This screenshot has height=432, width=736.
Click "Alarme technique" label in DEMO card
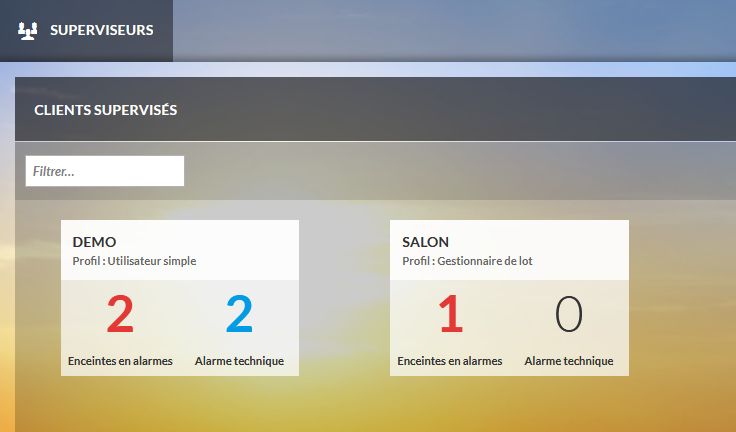pyautogui.click(x=239, y=361)
